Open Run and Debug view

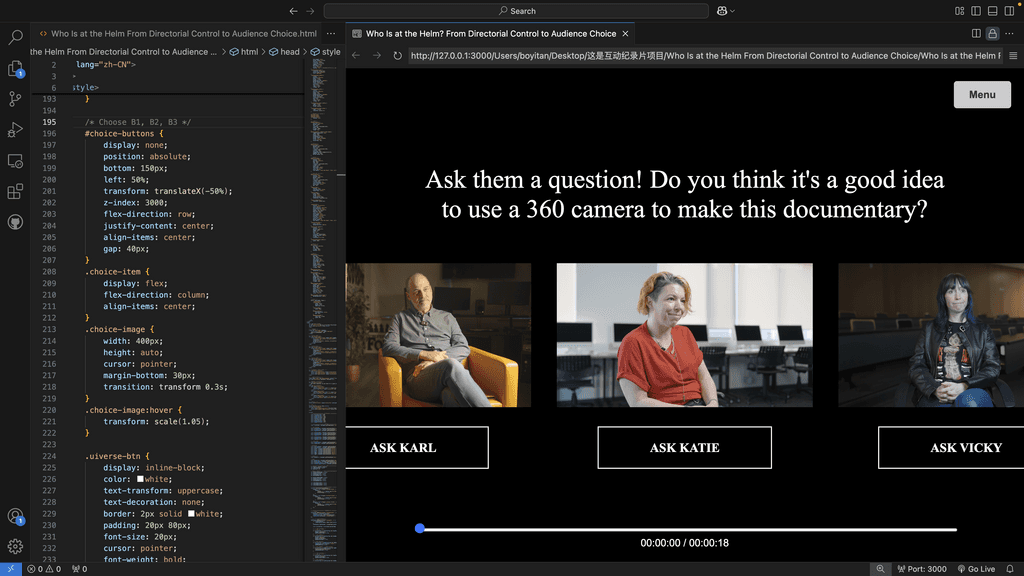(15, 129)
